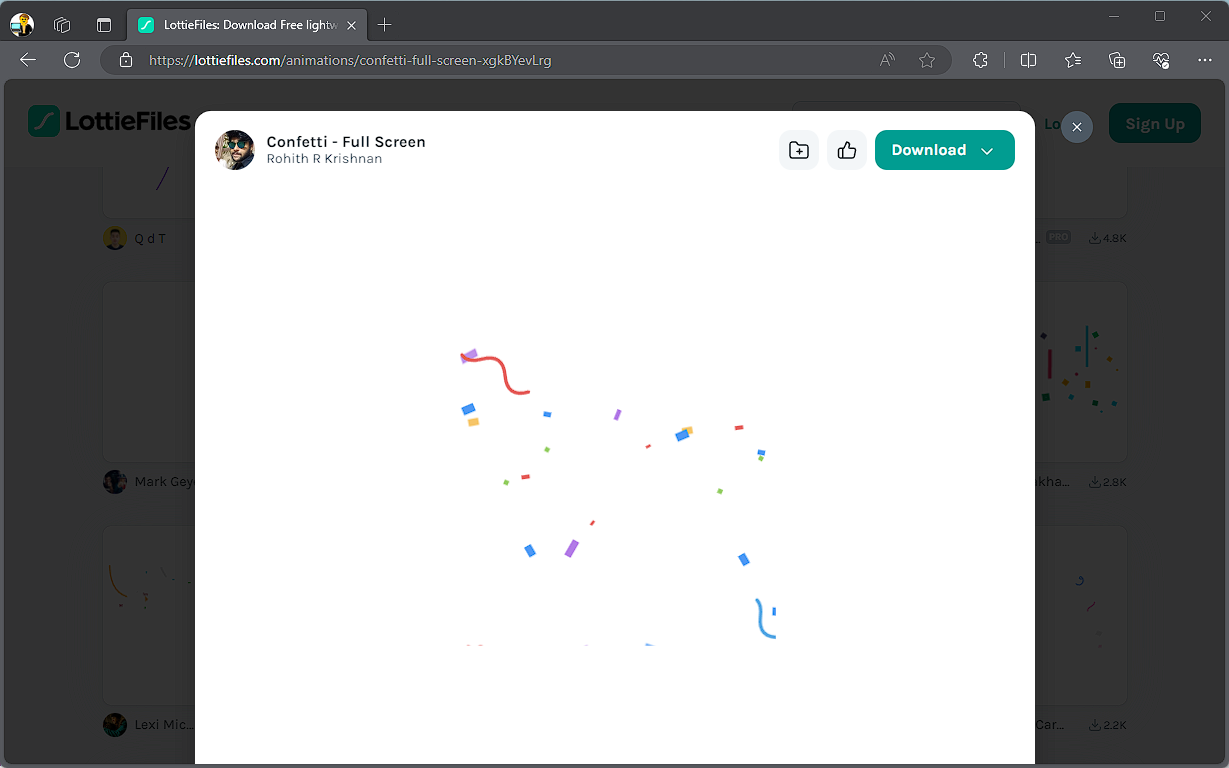Expand the Download dropdown chevron
1229x768 pixels.
pyautogui.click(x=987, y=151)
